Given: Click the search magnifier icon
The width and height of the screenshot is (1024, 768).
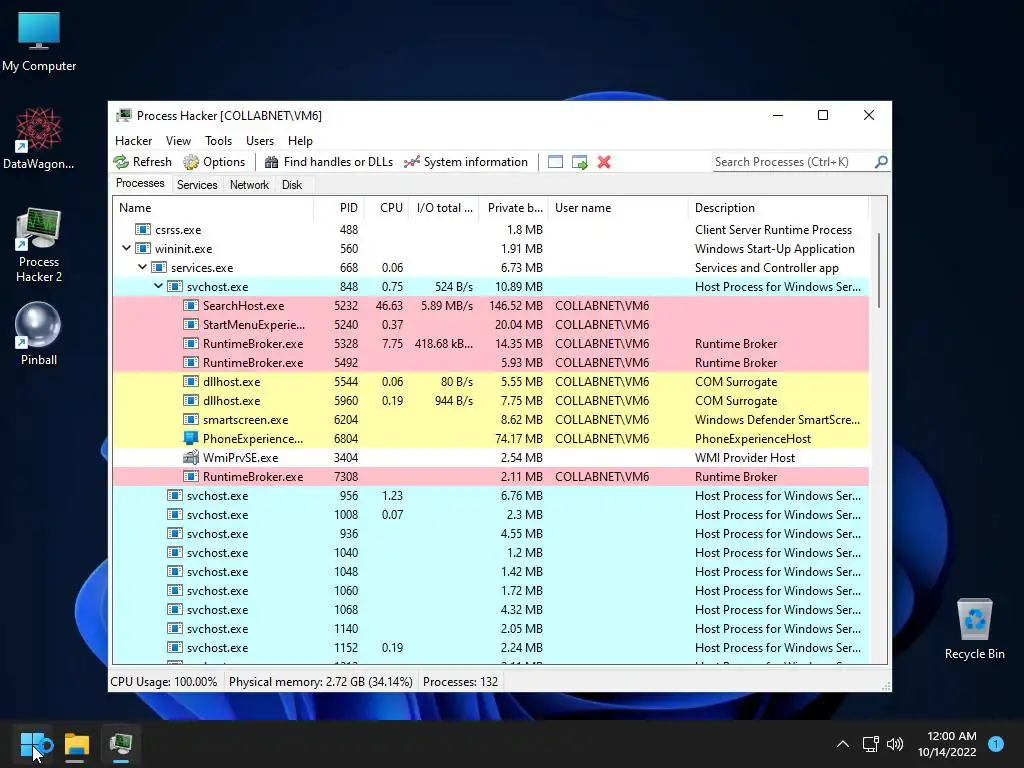Looking at the screenshot, I should (881, 161).
